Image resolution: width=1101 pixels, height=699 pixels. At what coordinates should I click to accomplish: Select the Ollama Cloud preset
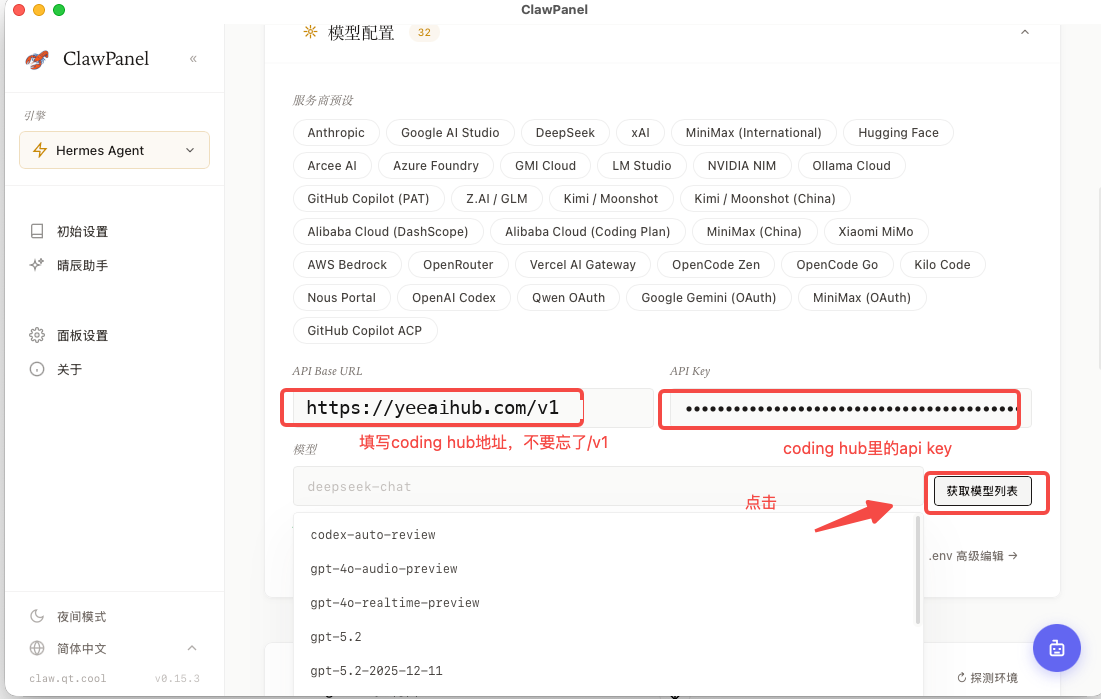tap(852, 166)
